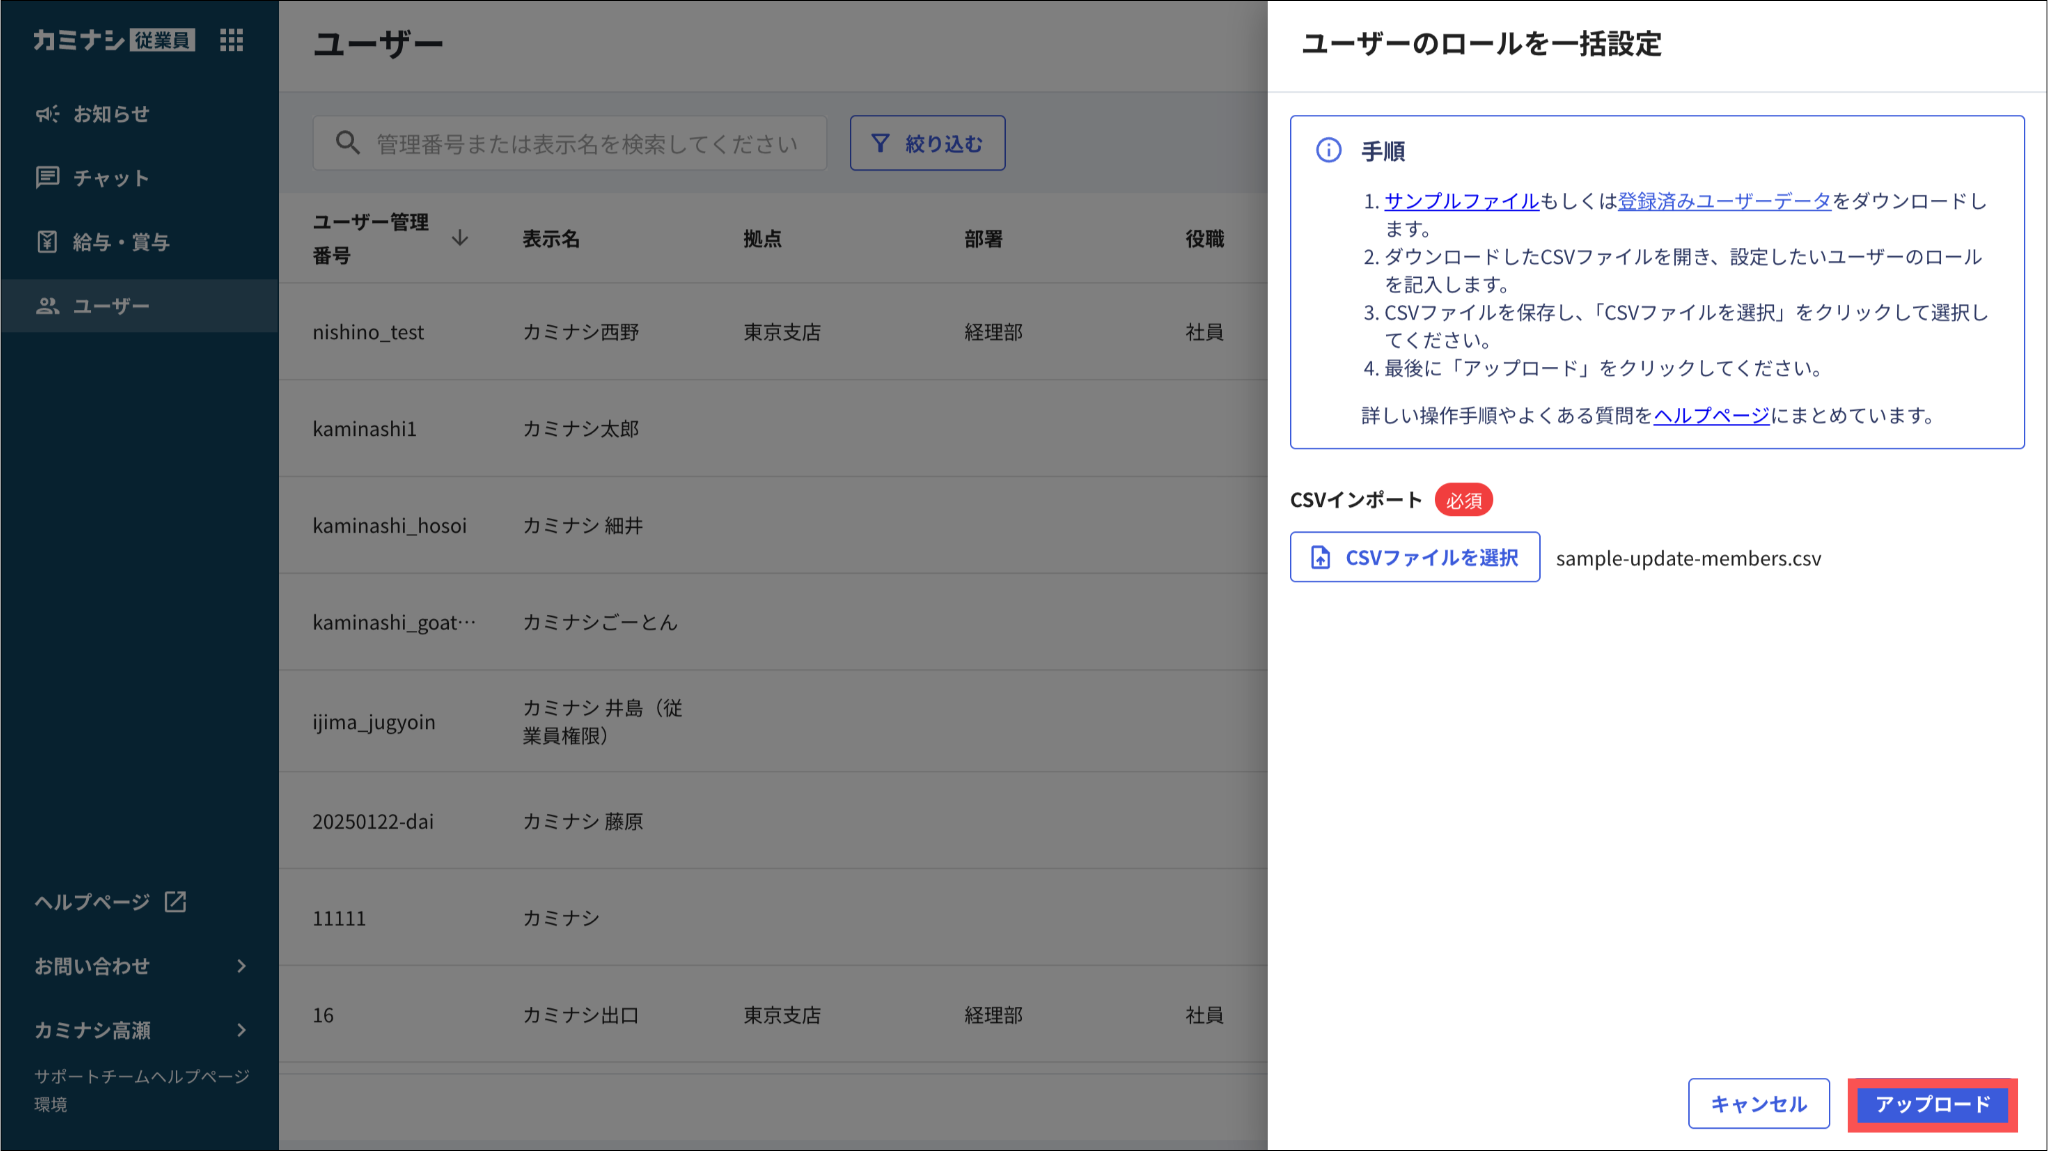
Task: Expand the お問い合わせ chevron
Action: [x=241, y=966]
